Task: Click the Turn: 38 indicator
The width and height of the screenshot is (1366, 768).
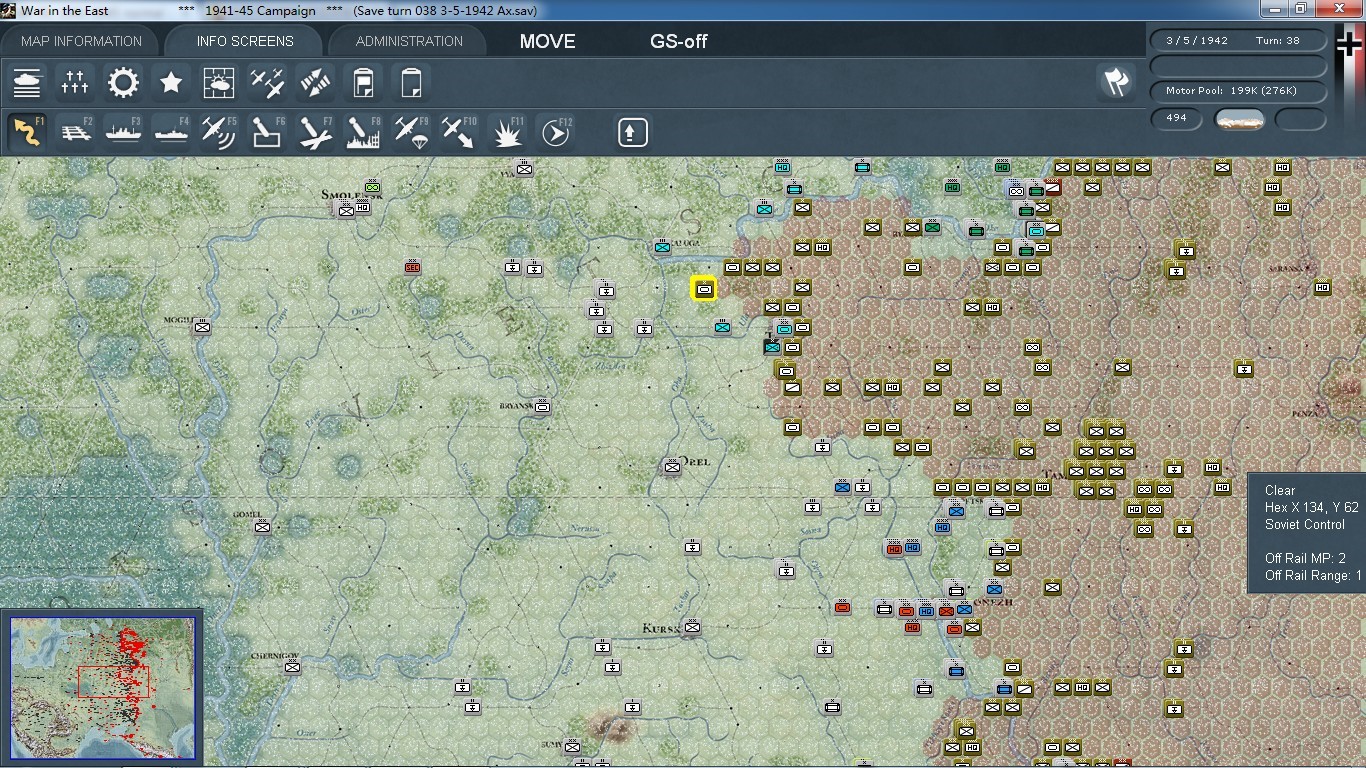Action: tap(1278, 41)
